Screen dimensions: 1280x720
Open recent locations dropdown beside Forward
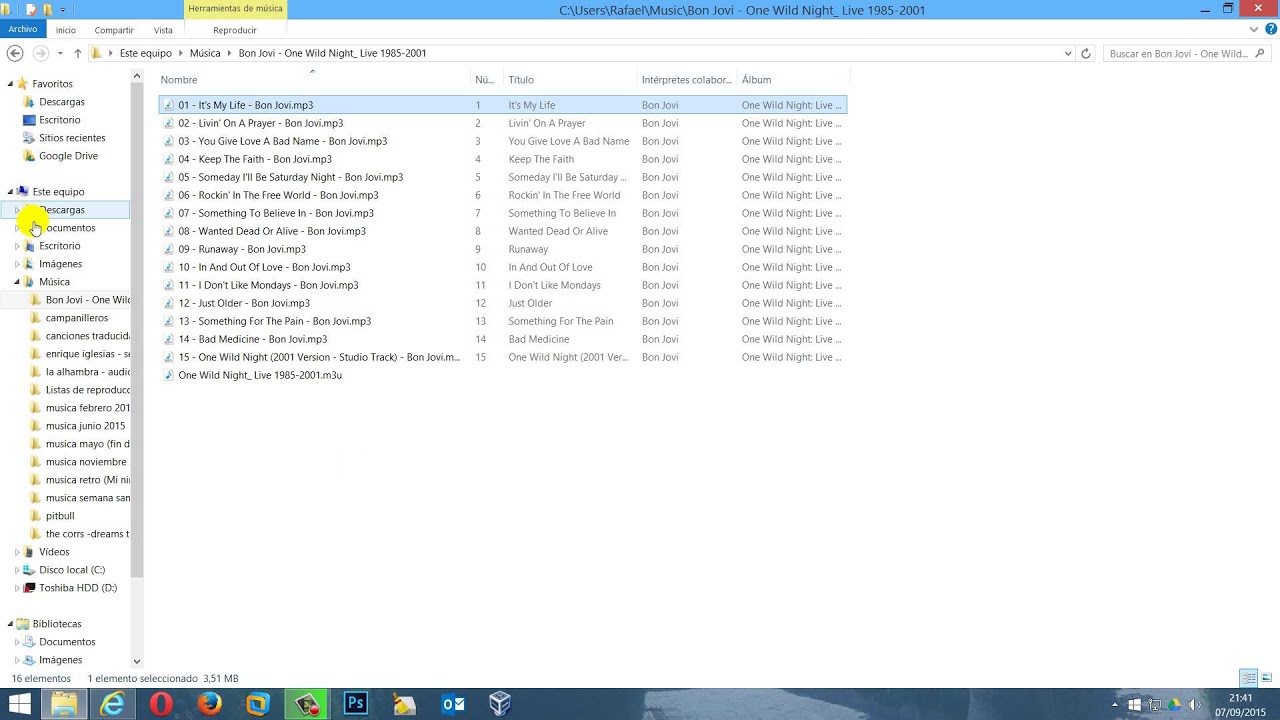coord(60,53)
